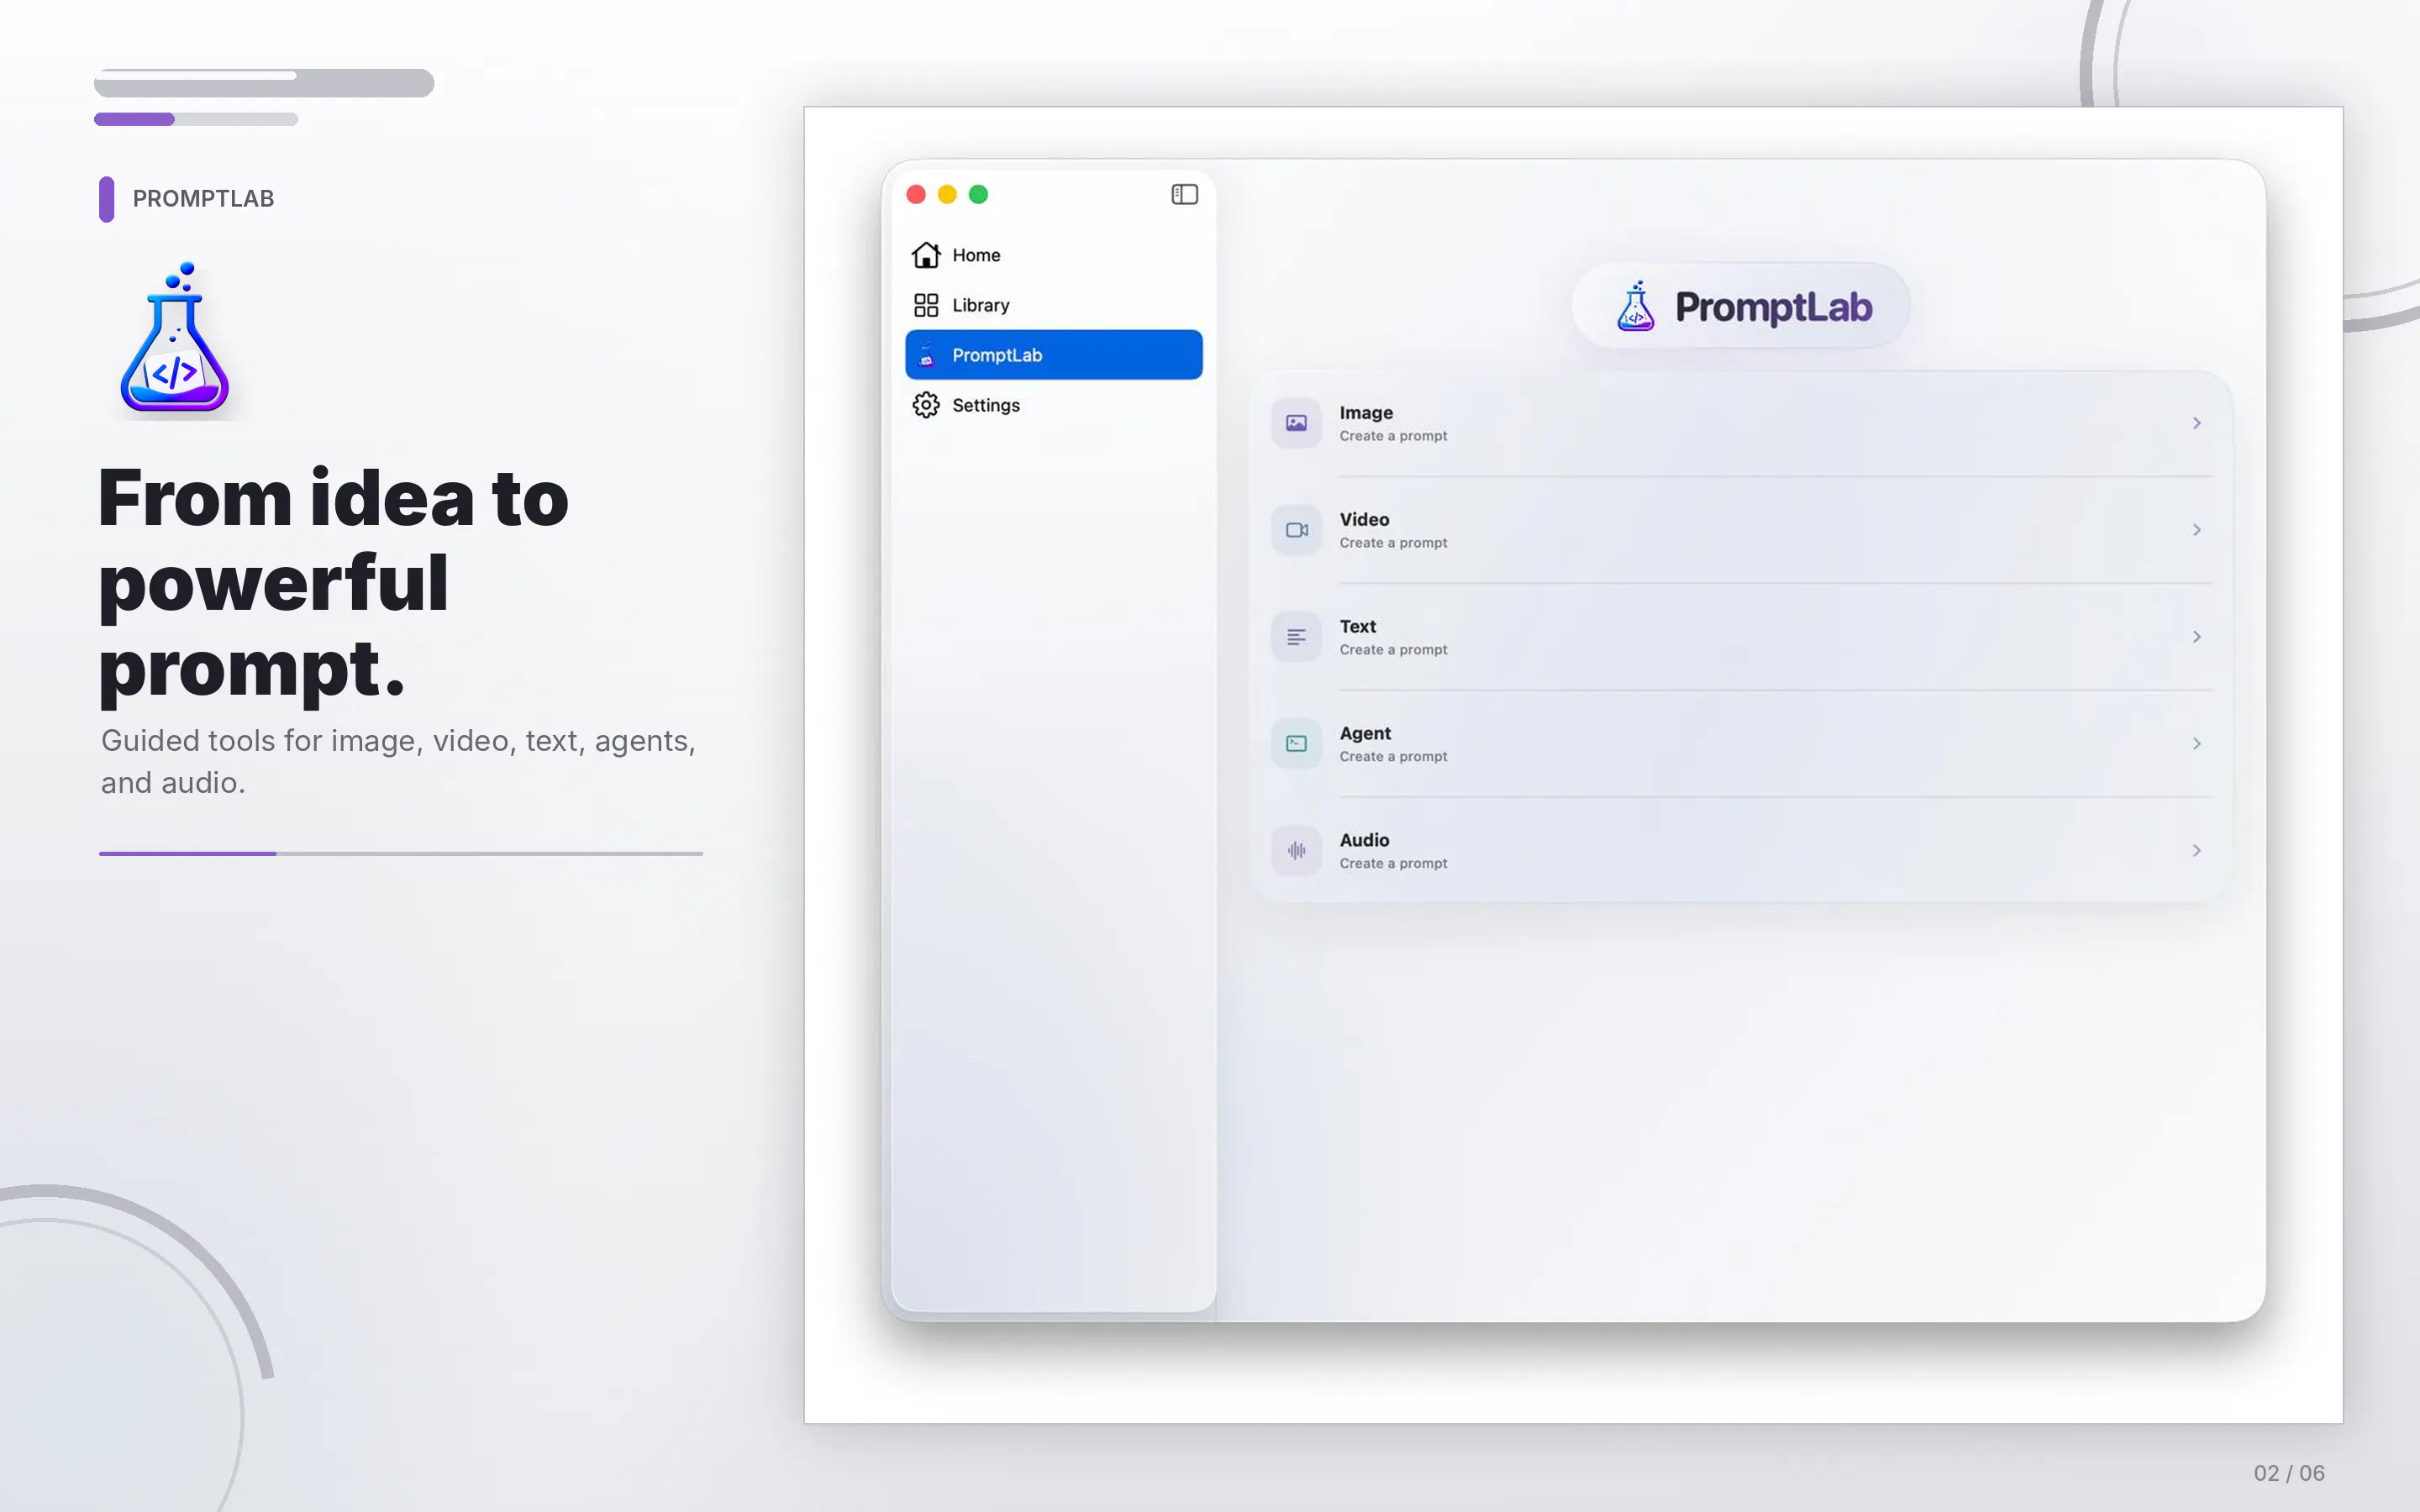Click the '02 / 06' page indicator
2420x1512 pixels.
[2288, 1473]
